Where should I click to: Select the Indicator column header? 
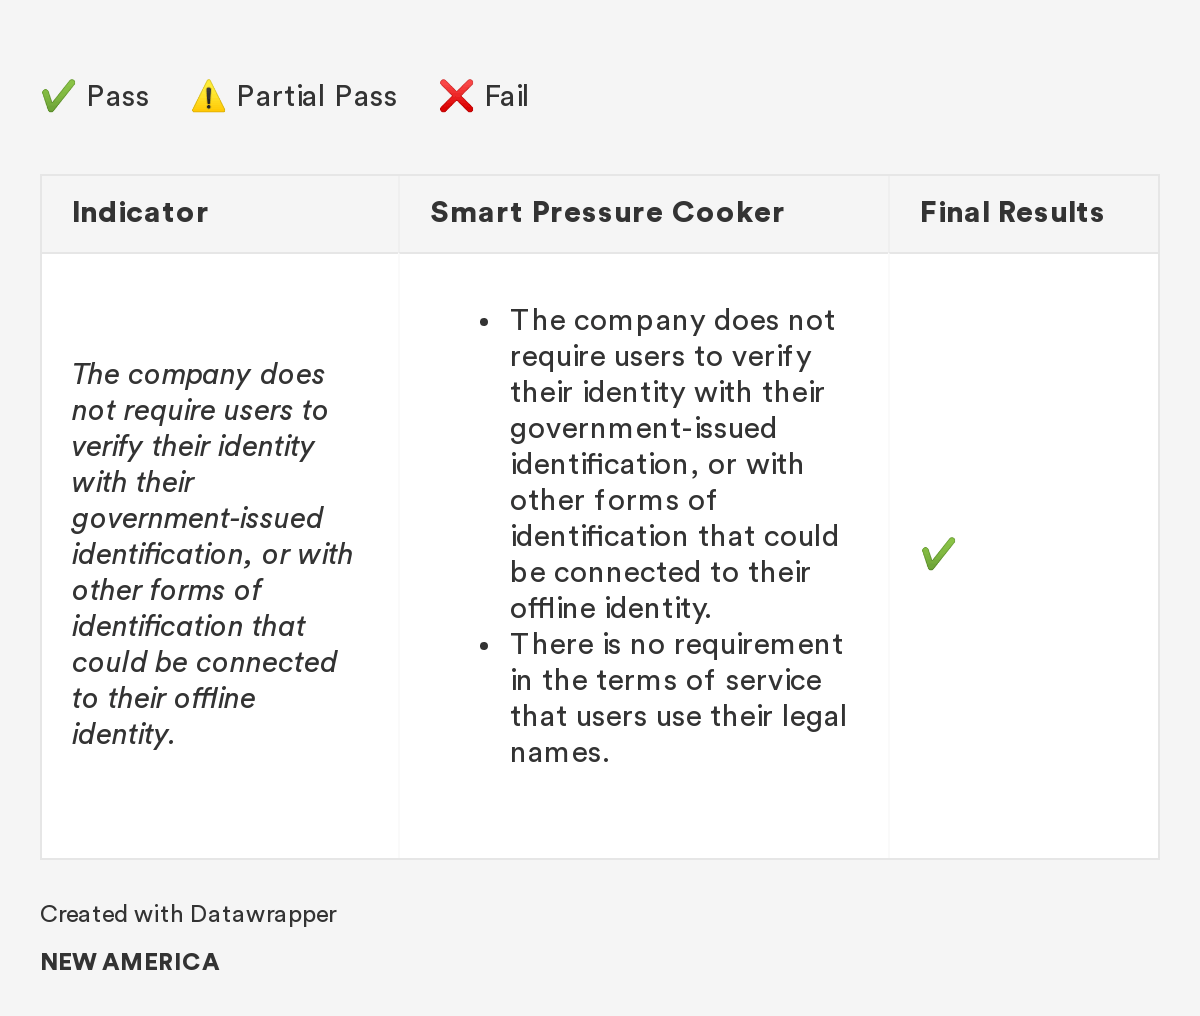point(140,212)
